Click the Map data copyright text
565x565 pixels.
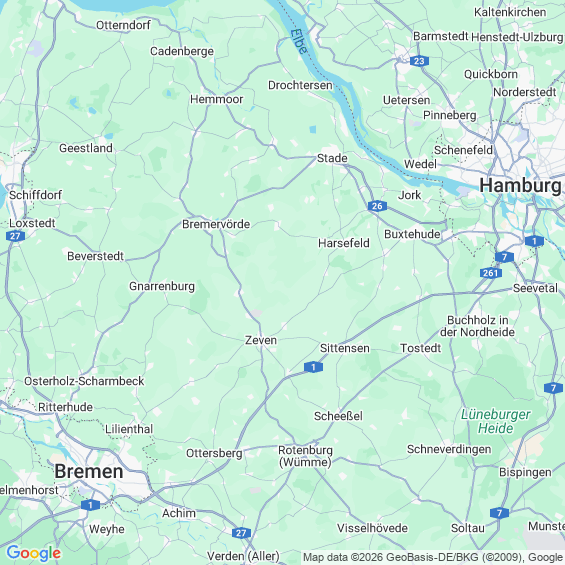click(433, 557)
